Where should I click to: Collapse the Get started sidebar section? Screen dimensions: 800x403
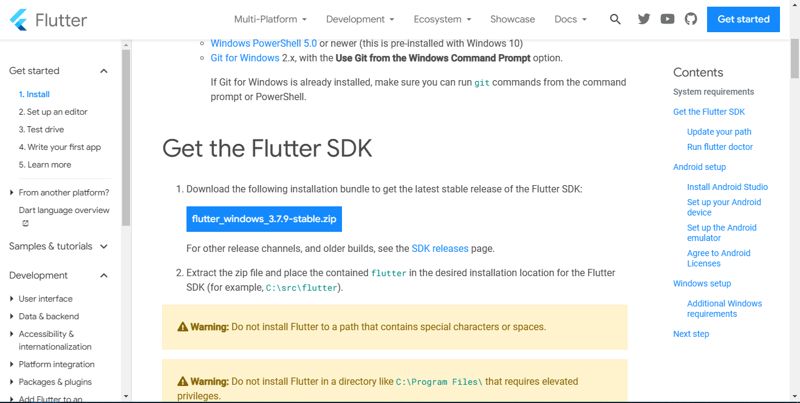pos(103,71)
